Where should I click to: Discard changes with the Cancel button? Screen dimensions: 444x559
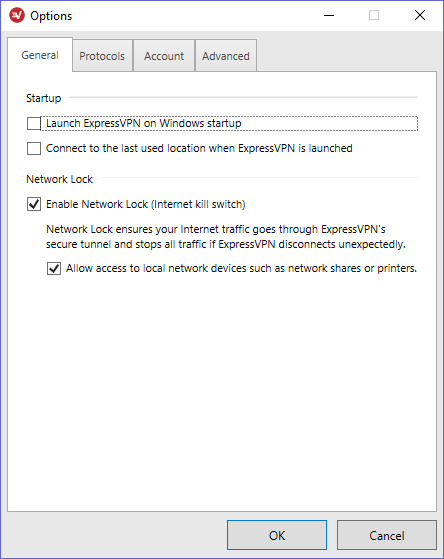coord(387,535)
